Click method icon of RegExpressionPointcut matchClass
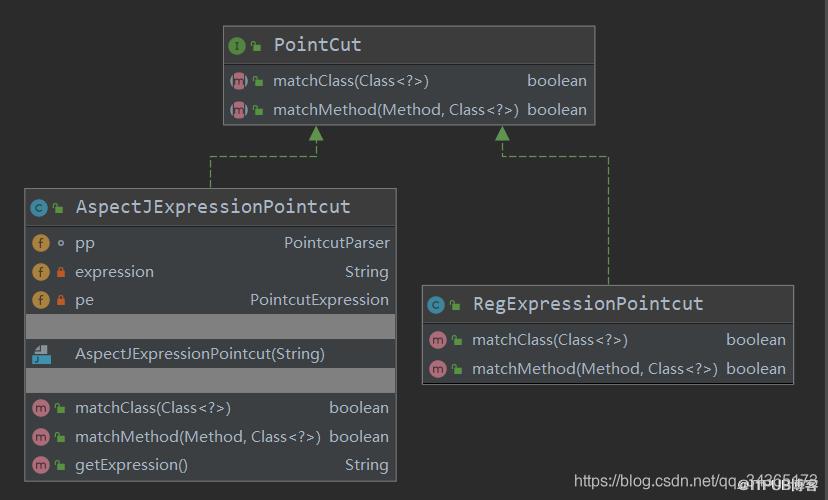The height and width of the screenshot is (500, 828). coord(438,340)
